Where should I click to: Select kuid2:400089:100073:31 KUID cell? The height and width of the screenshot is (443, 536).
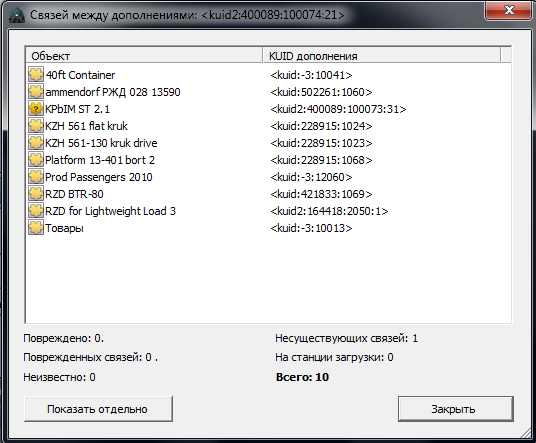pos(338,109)
